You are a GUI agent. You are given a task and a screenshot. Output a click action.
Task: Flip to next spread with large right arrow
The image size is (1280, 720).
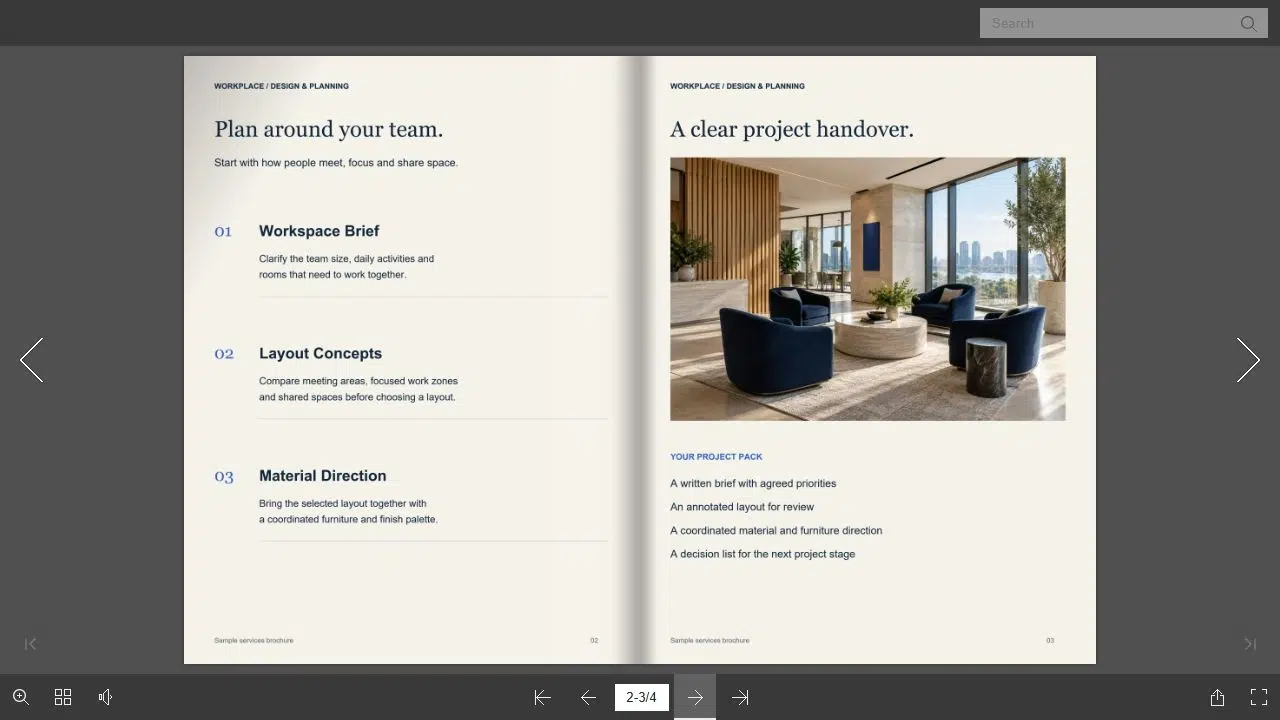[x=1248, y=360]
